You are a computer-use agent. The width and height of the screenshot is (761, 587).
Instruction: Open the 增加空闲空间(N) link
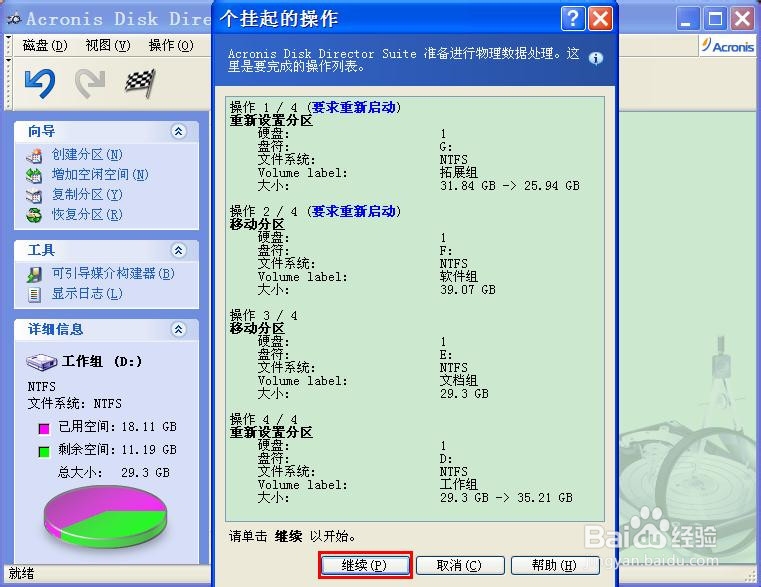(100, 175)
